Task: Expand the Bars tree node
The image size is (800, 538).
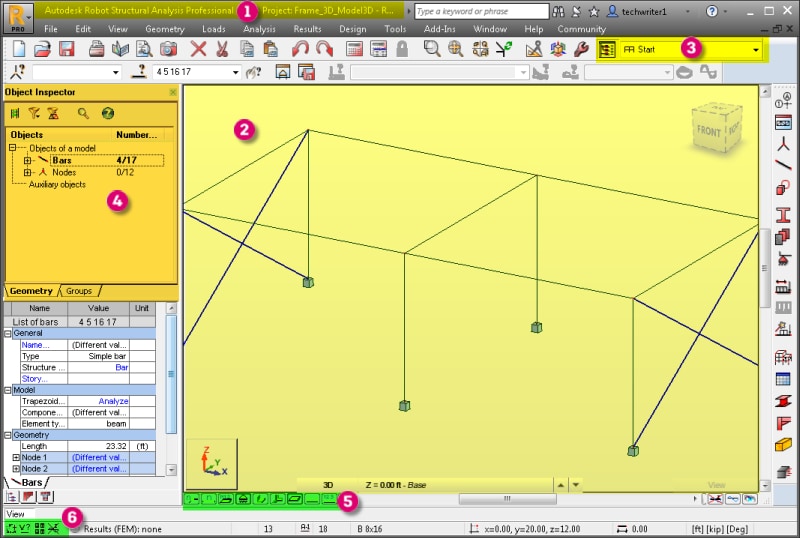Action: pyautogui.click(x=28, y=160)
